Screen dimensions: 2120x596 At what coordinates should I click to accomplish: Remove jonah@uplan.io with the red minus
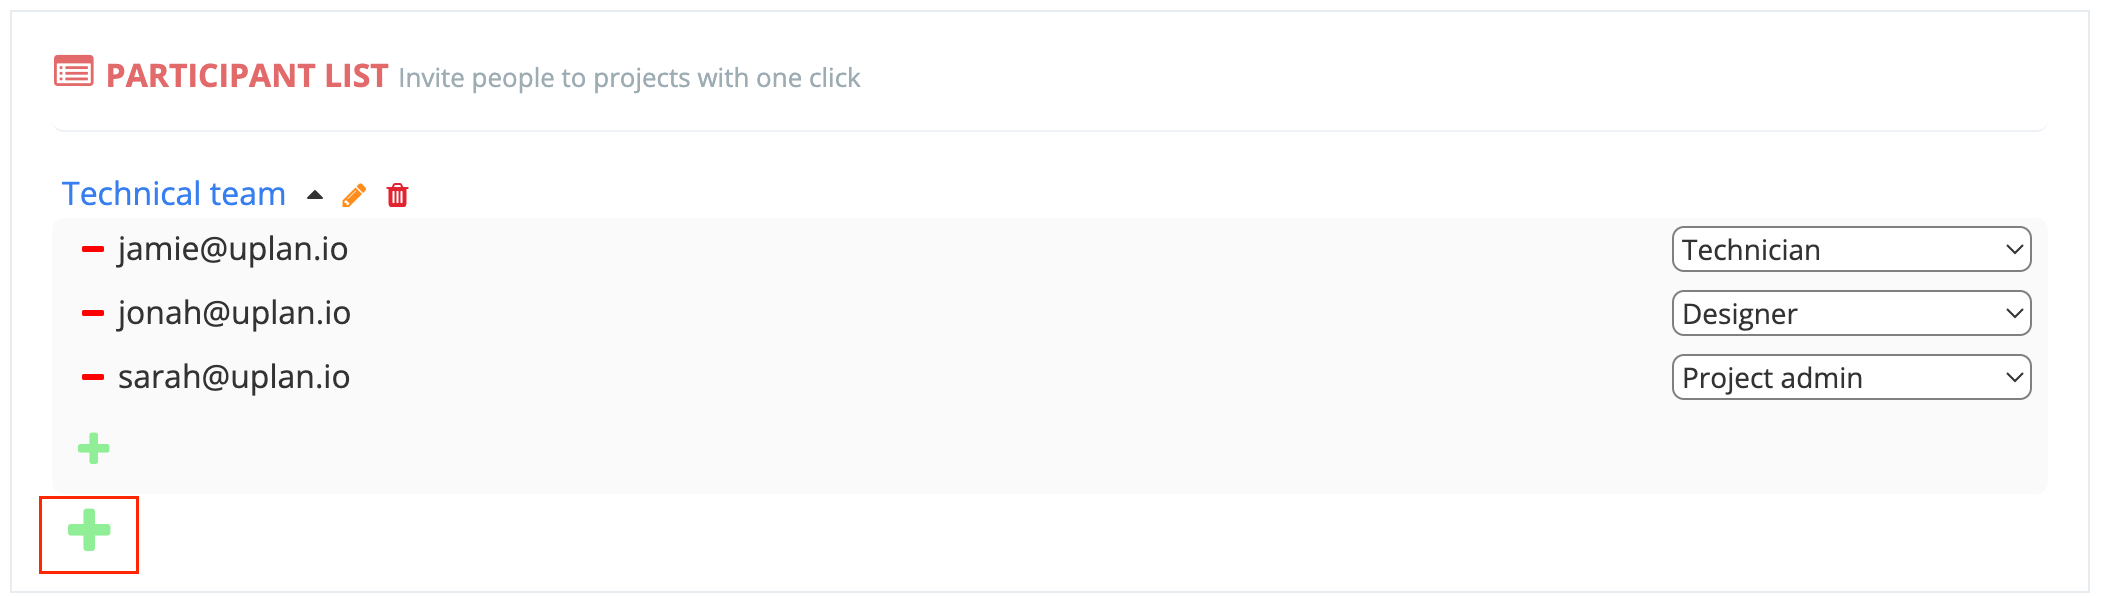(93, 314)
